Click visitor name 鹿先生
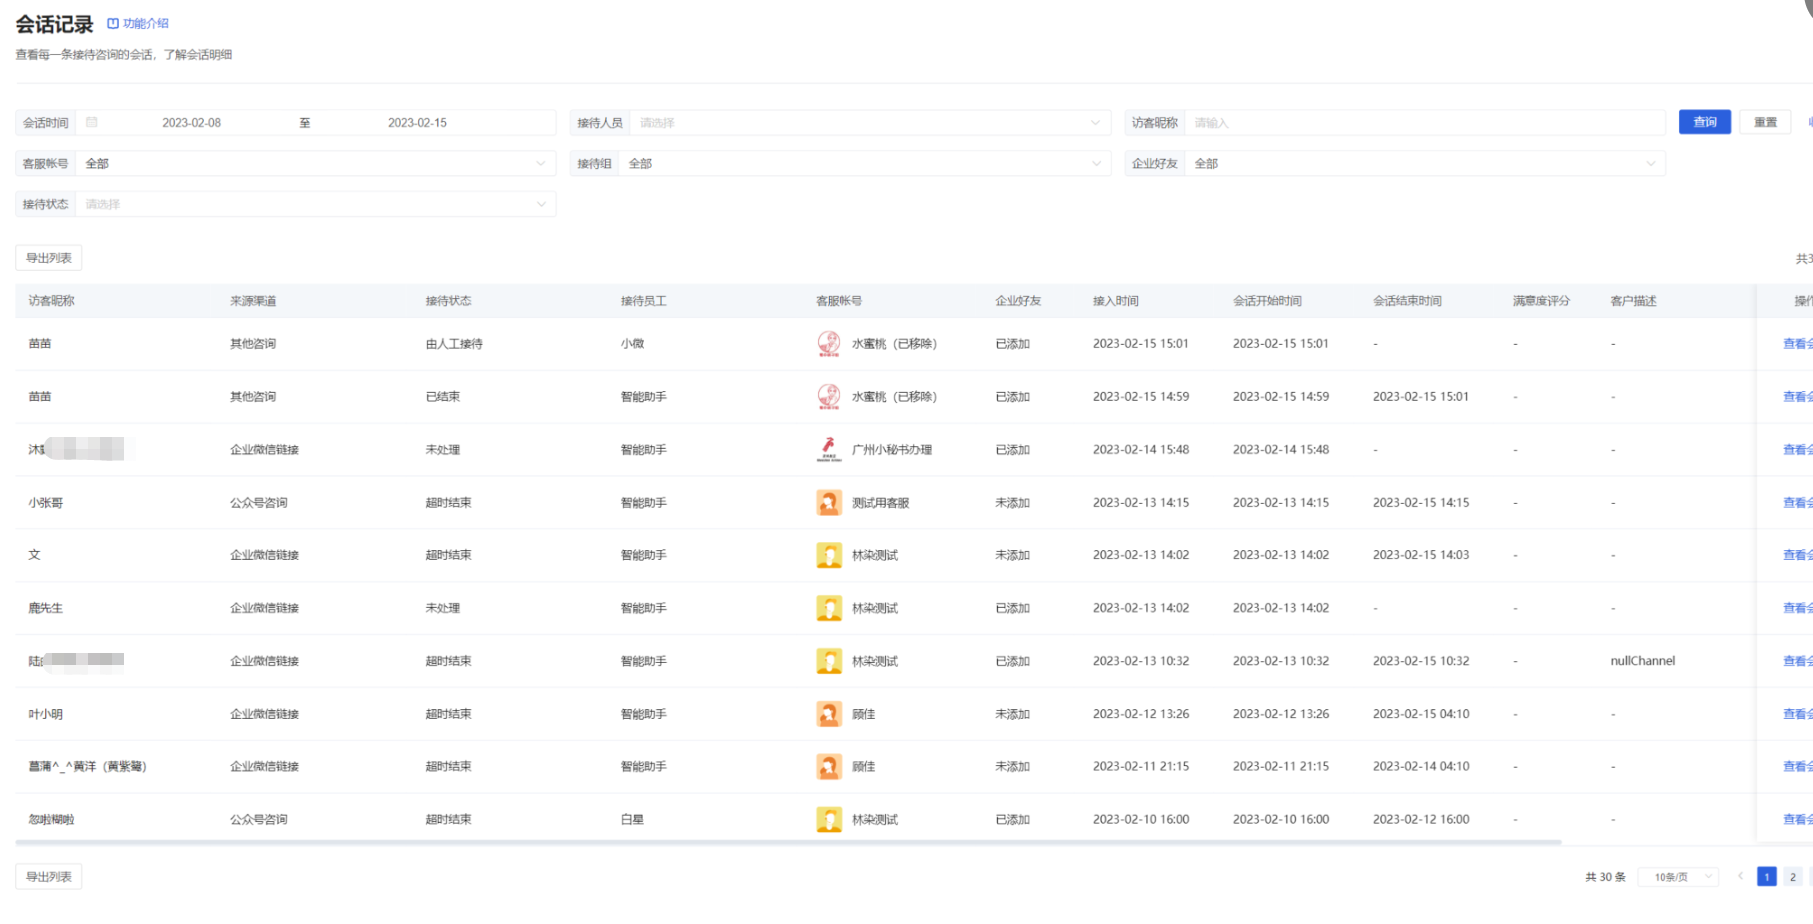 point(46,608)
